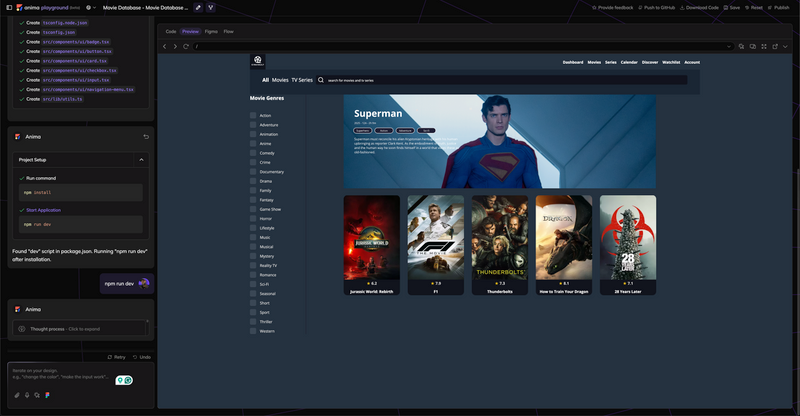
Task: Select the Preview tab
Action: [190, 32]
